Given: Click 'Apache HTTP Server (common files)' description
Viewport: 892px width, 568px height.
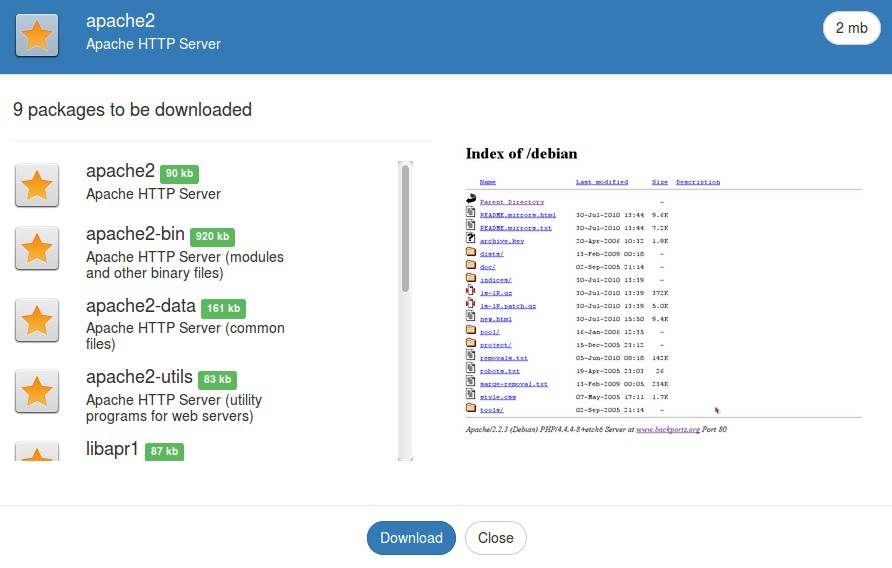Looking at the screenshot, I should point(185,336).
